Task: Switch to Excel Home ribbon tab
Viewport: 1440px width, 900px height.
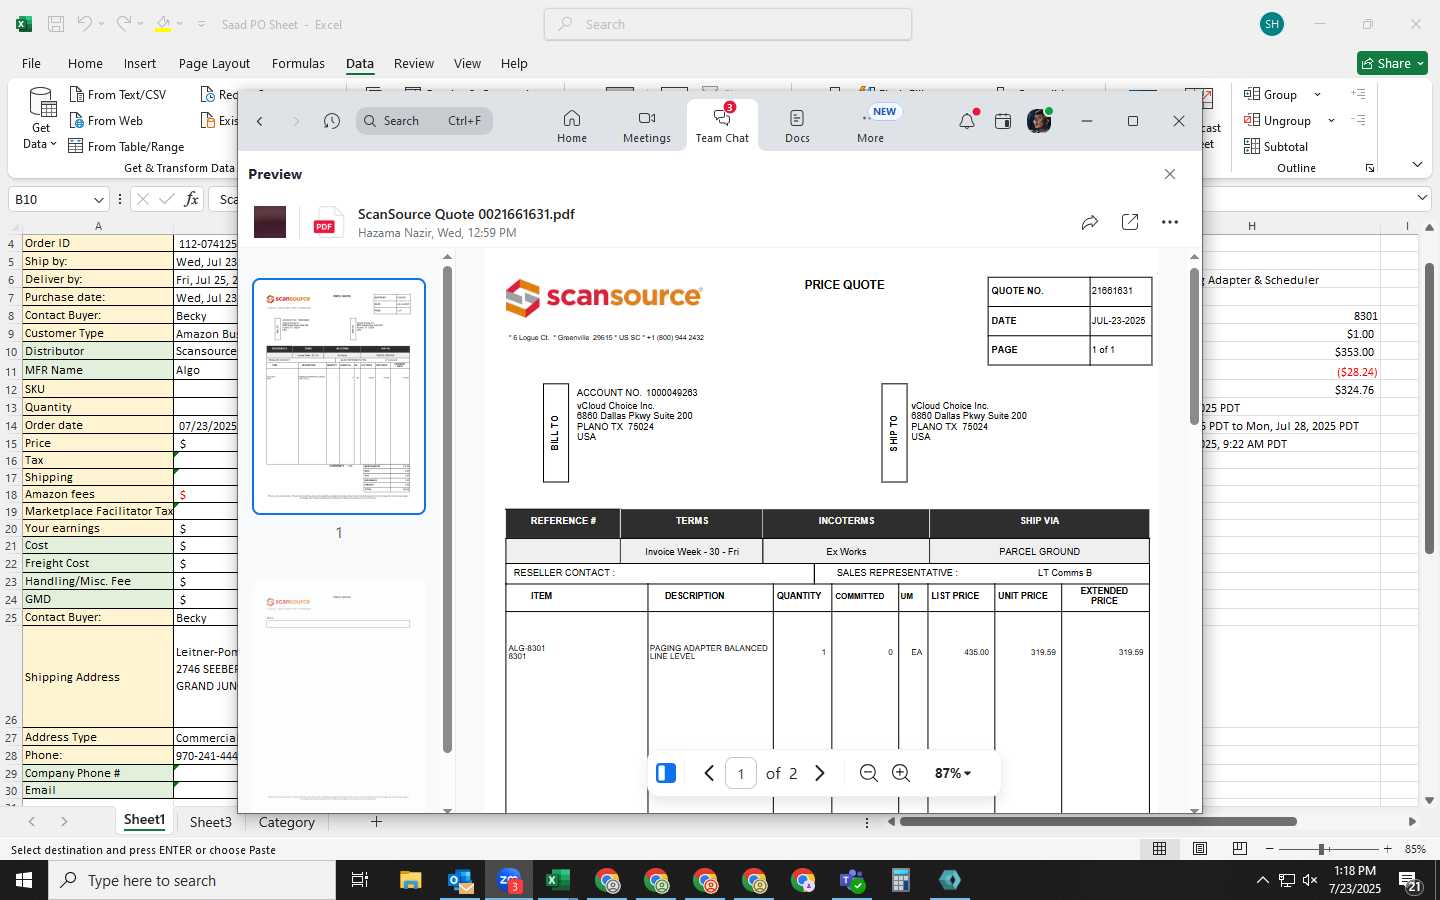Action: (x=85, y=63)
